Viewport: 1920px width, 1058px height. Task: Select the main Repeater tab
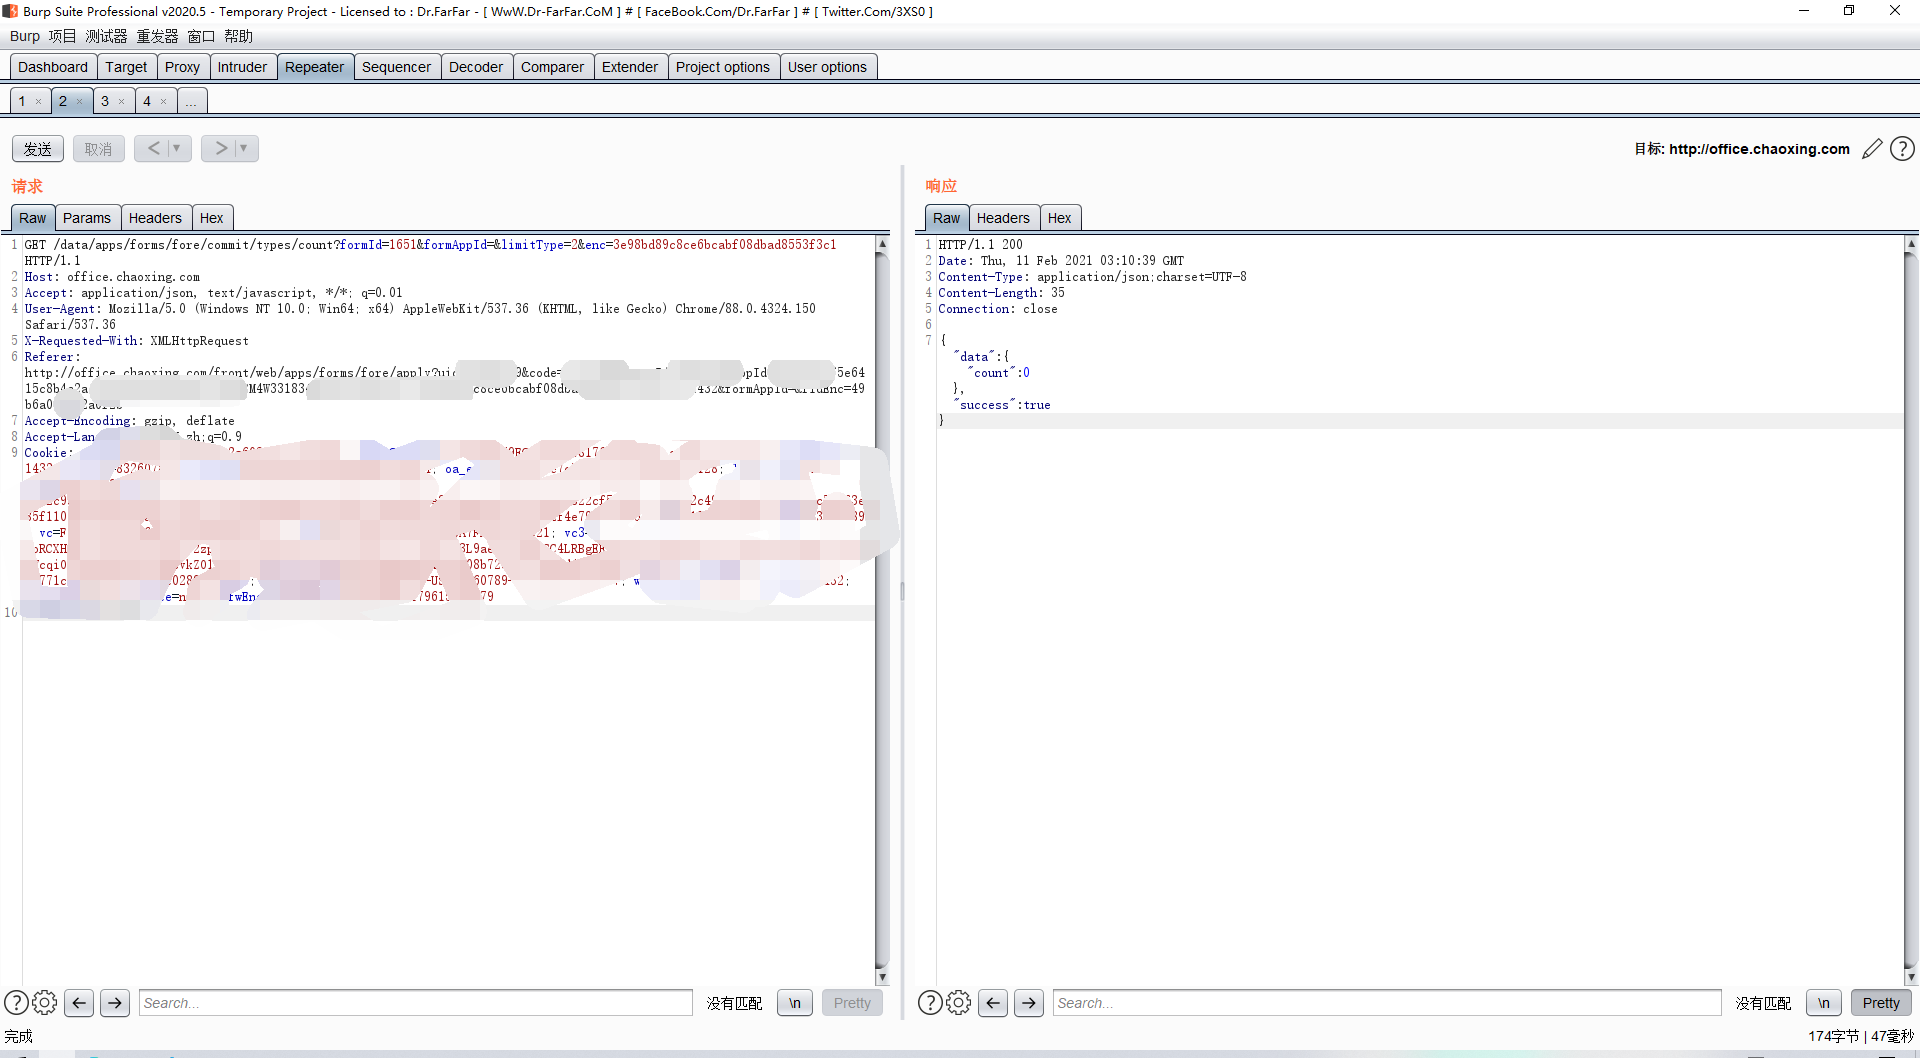click(314, 67)
